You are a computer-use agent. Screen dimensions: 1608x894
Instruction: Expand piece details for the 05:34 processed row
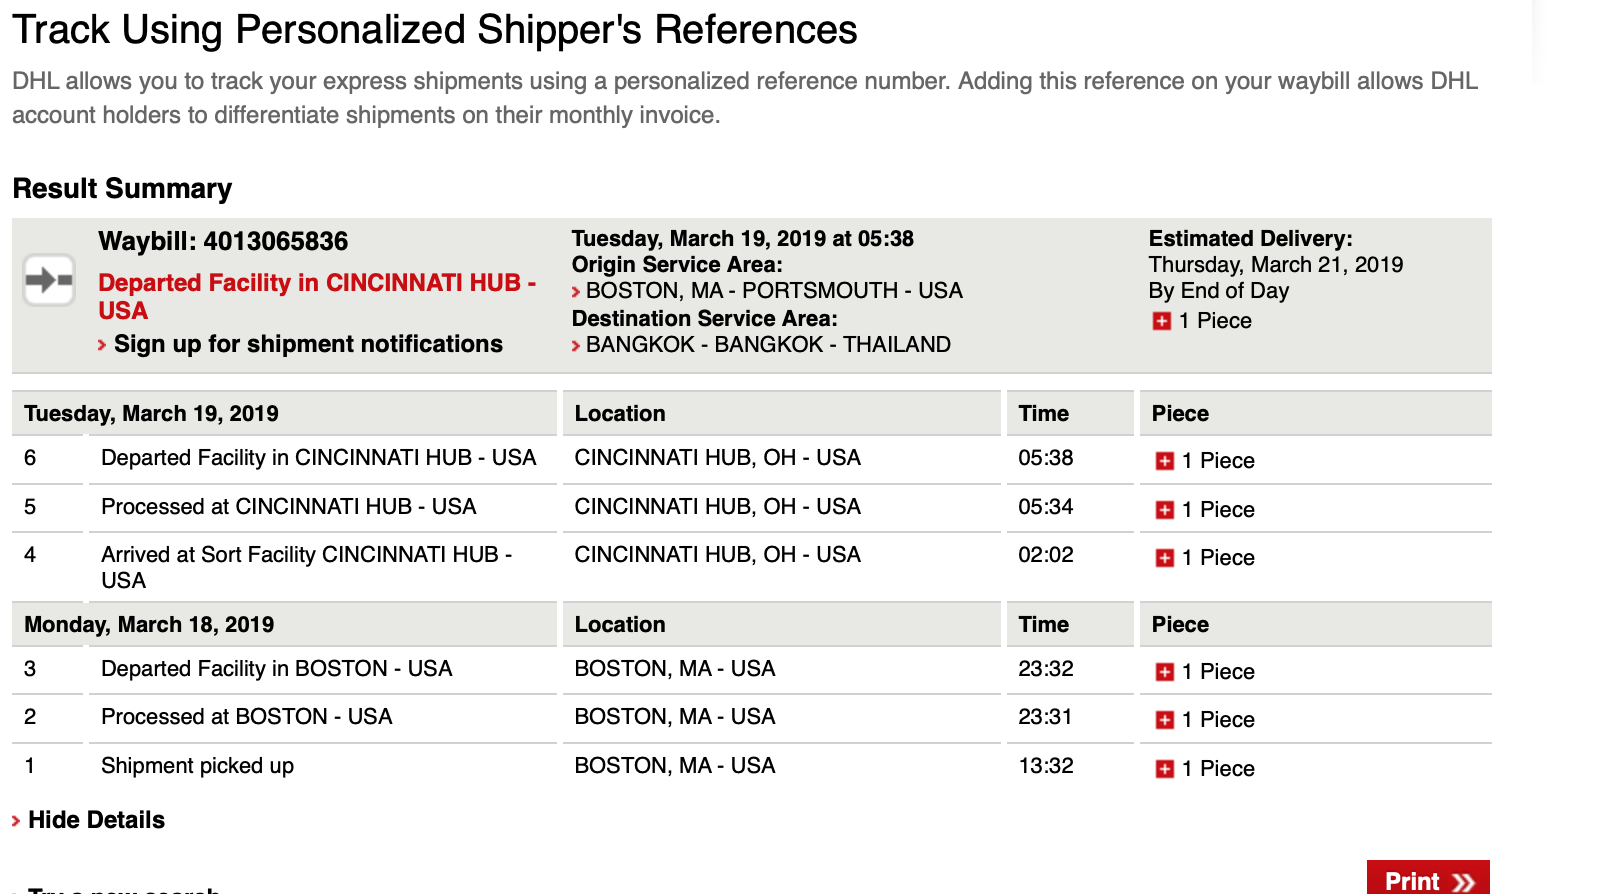pyautogui.click(x=1164, y=510)
